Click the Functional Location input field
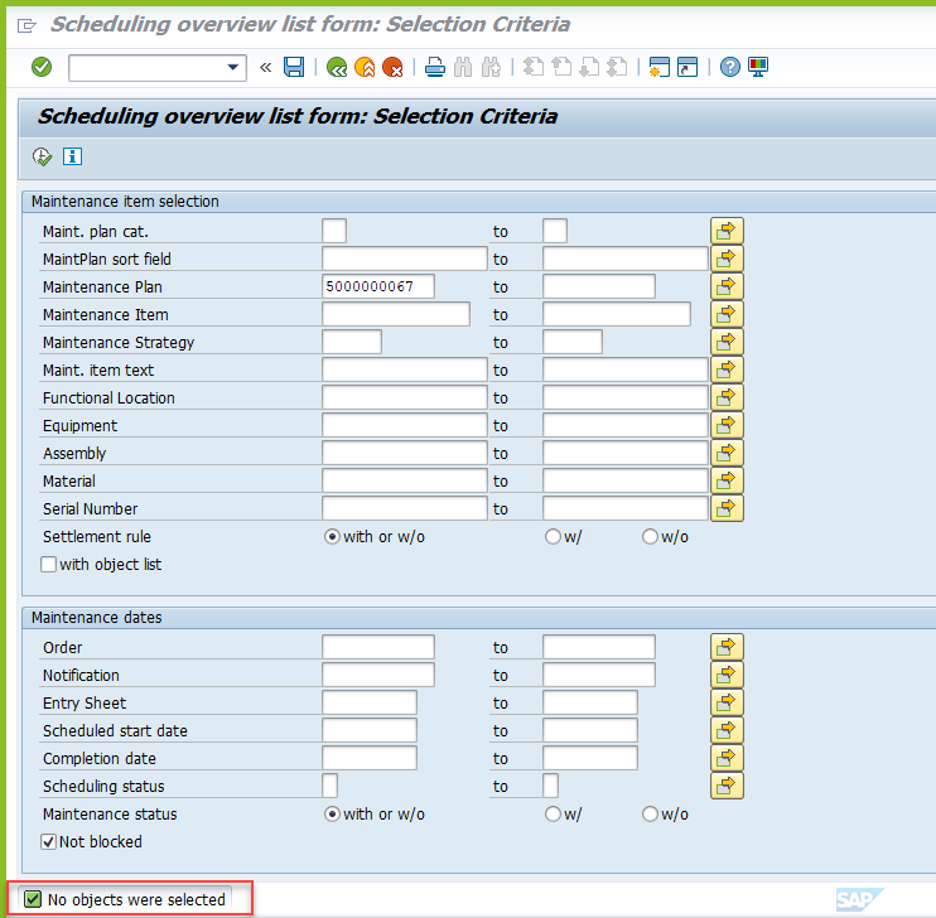The image size is (936, 918). point(404,398)
